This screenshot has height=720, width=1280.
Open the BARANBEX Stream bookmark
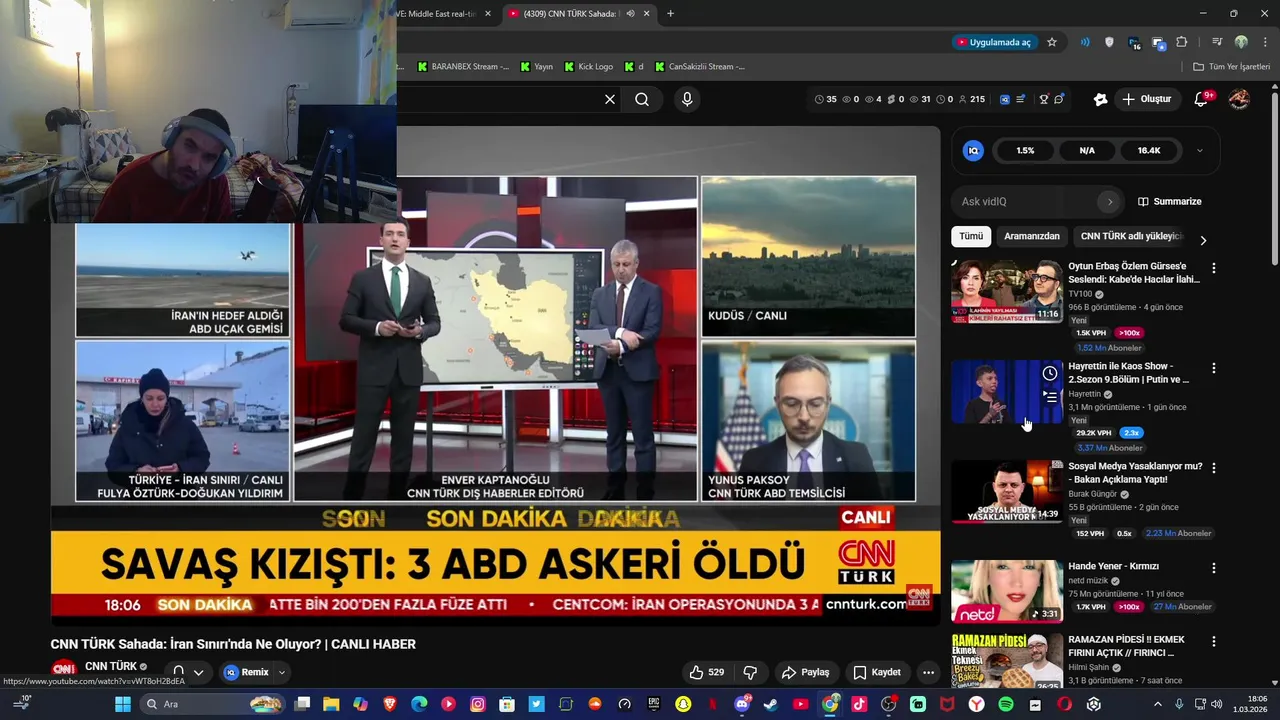463,67
